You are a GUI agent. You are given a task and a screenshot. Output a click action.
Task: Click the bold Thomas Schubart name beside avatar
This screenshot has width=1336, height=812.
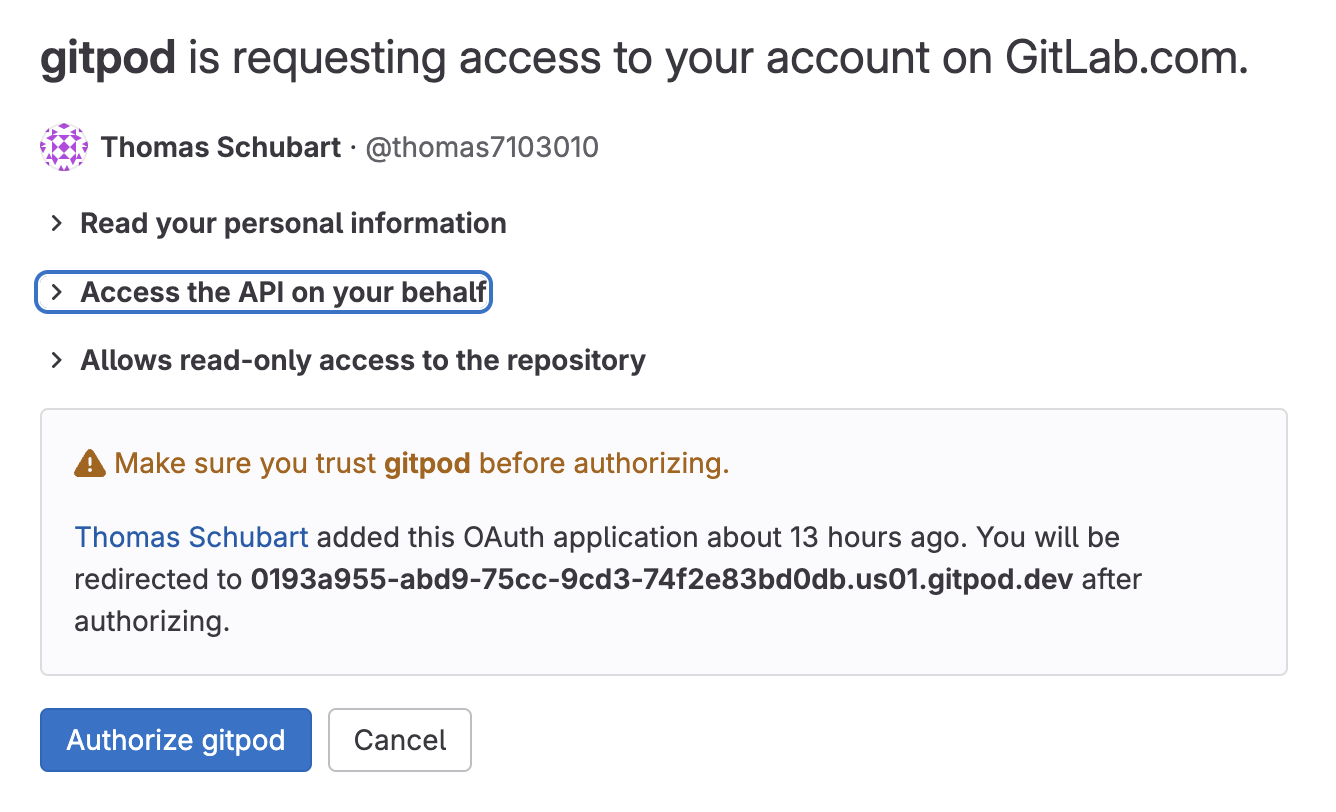221,148
